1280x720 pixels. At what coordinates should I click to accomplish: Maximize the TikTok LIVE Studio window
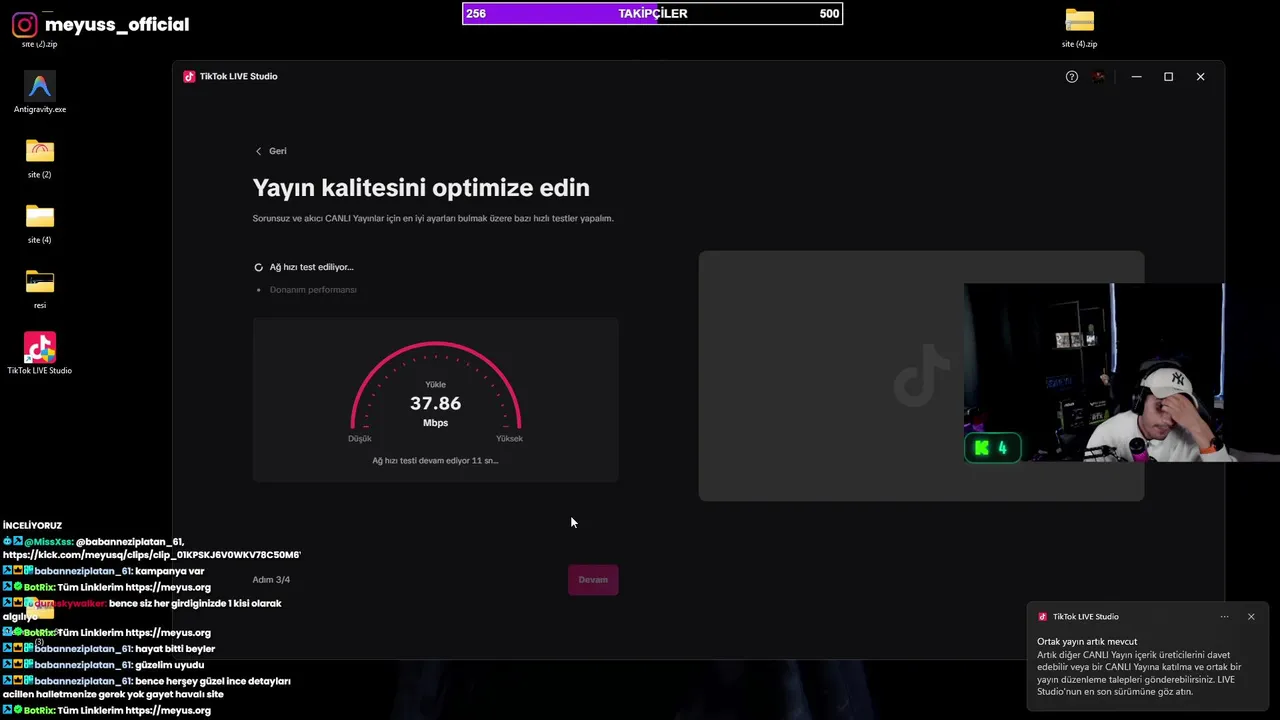tap(1168, 77)
